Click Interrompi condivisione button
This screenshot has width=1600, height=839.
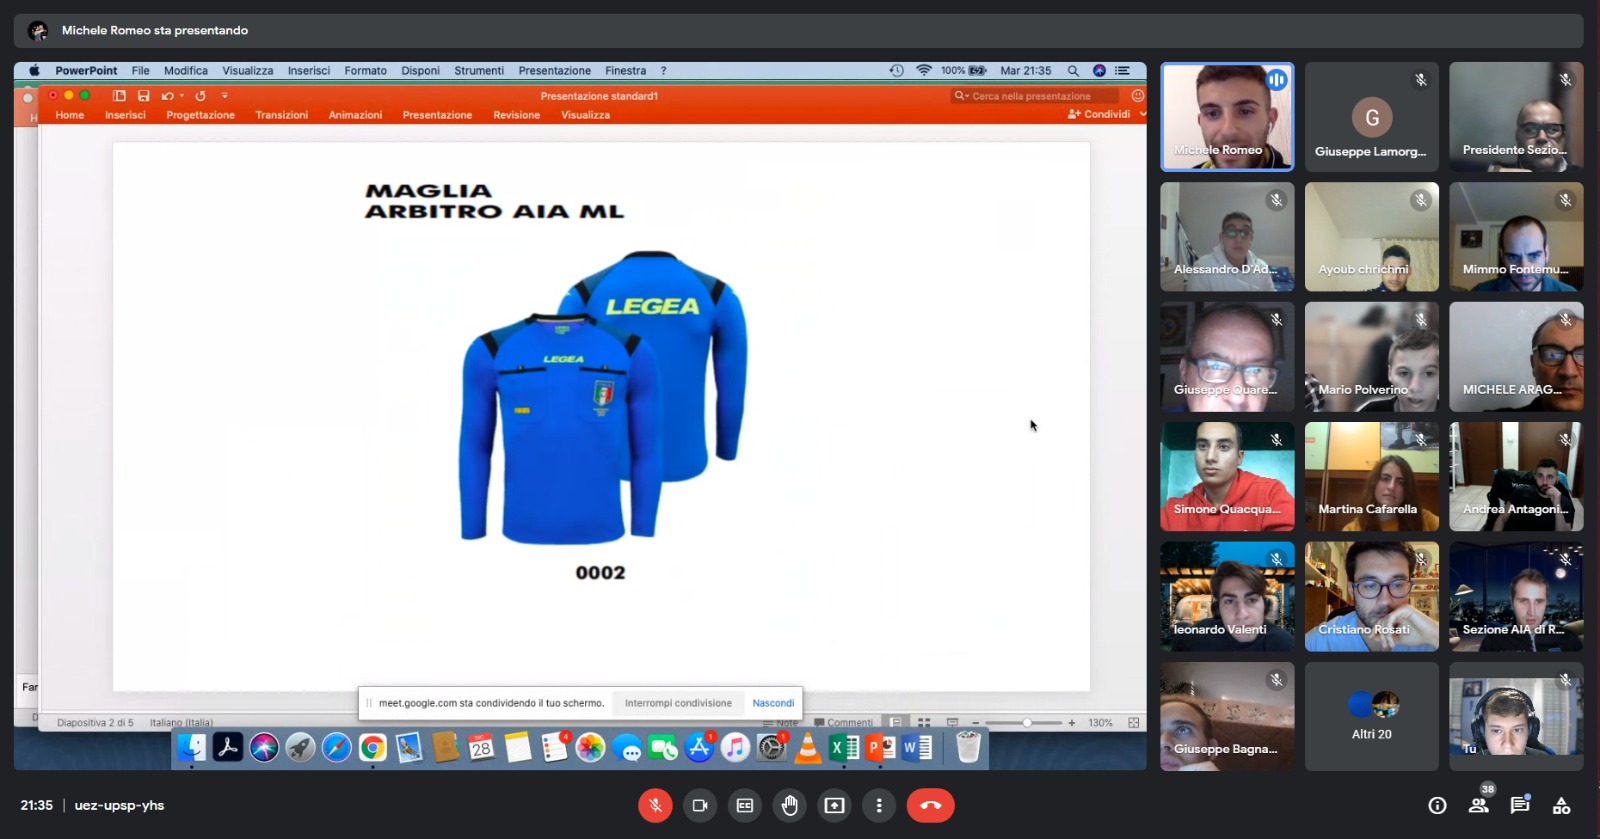point(678,703)
